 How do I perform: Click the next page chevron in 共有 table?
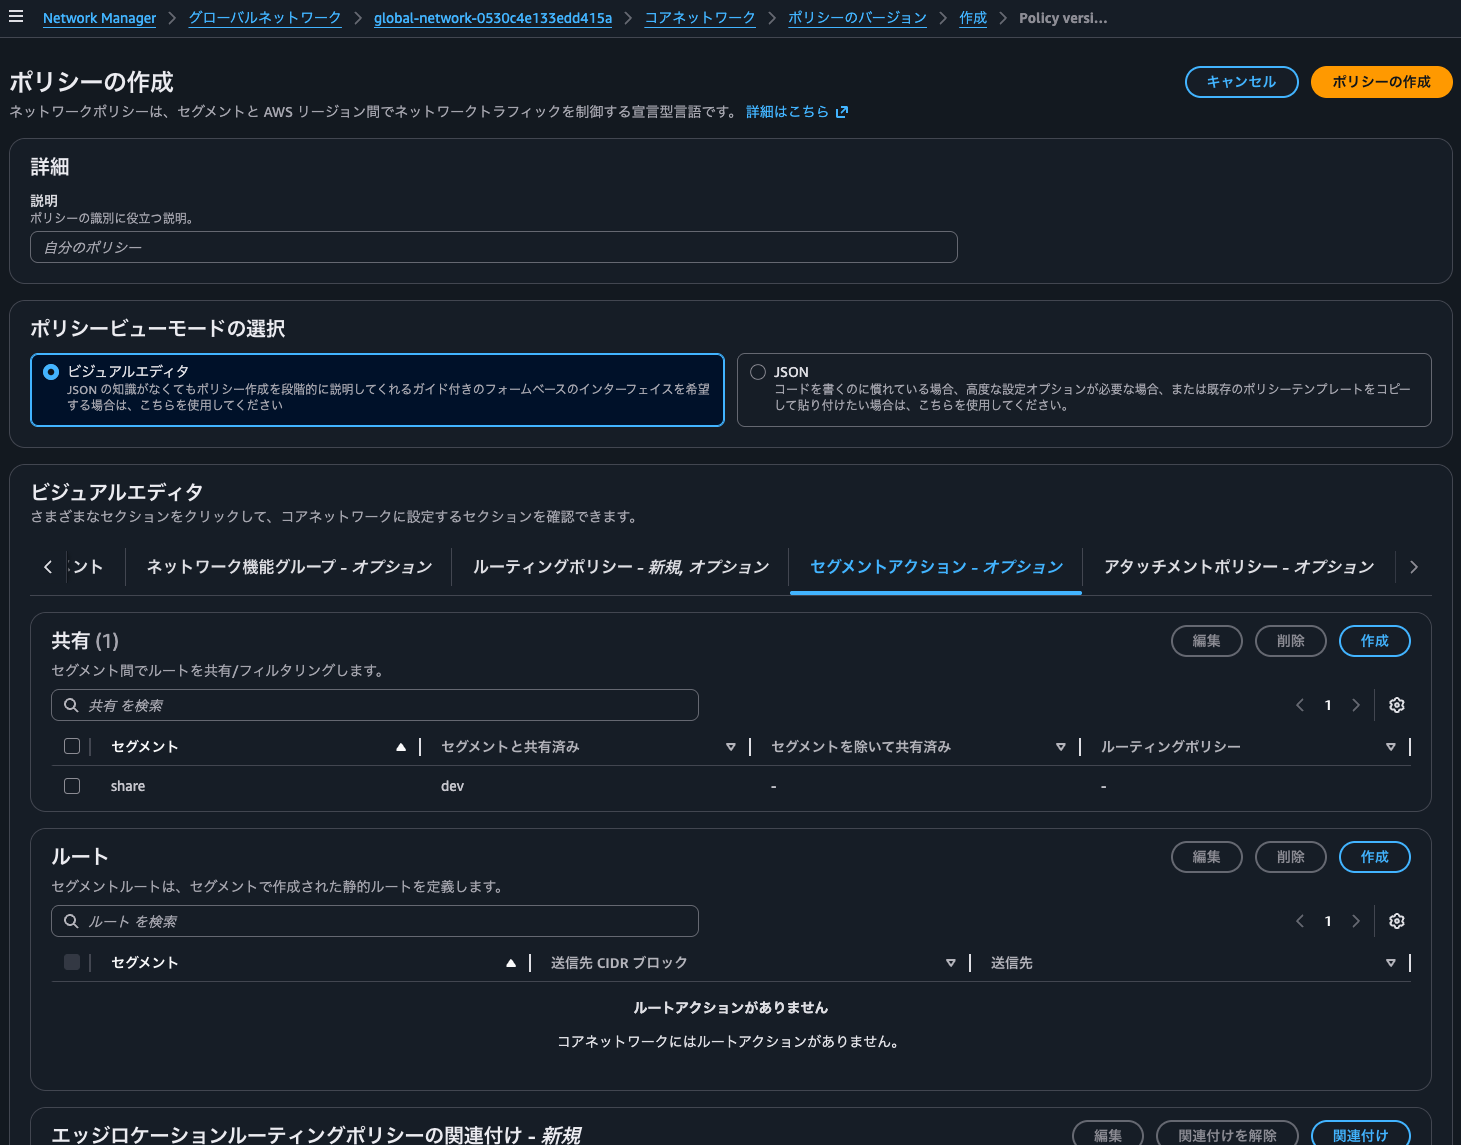coord(1356,704)
